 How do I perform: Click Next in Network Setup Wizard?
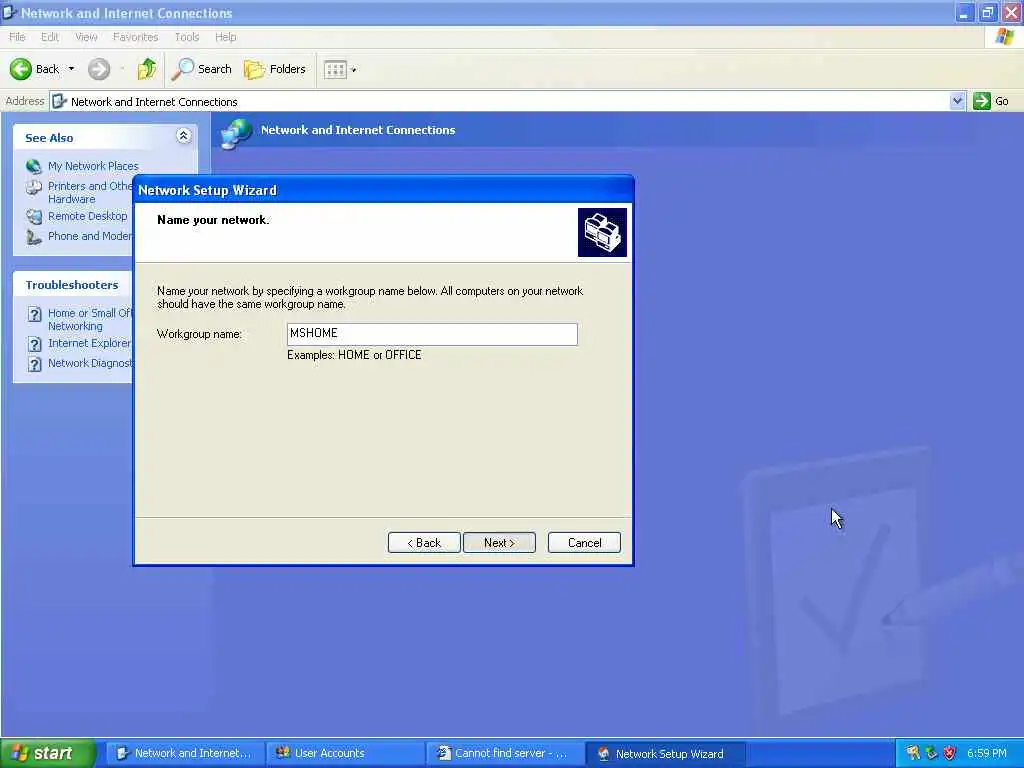coord(499,543)
